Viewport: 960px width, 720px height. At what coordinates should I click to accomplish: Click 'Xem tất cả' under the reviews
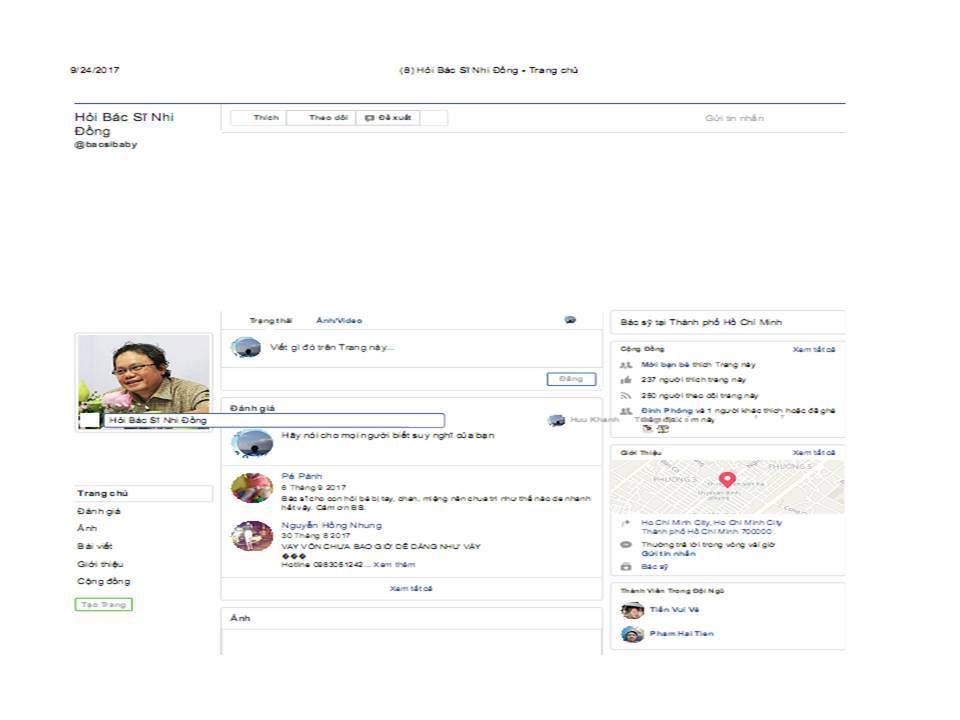click(411, 588)
